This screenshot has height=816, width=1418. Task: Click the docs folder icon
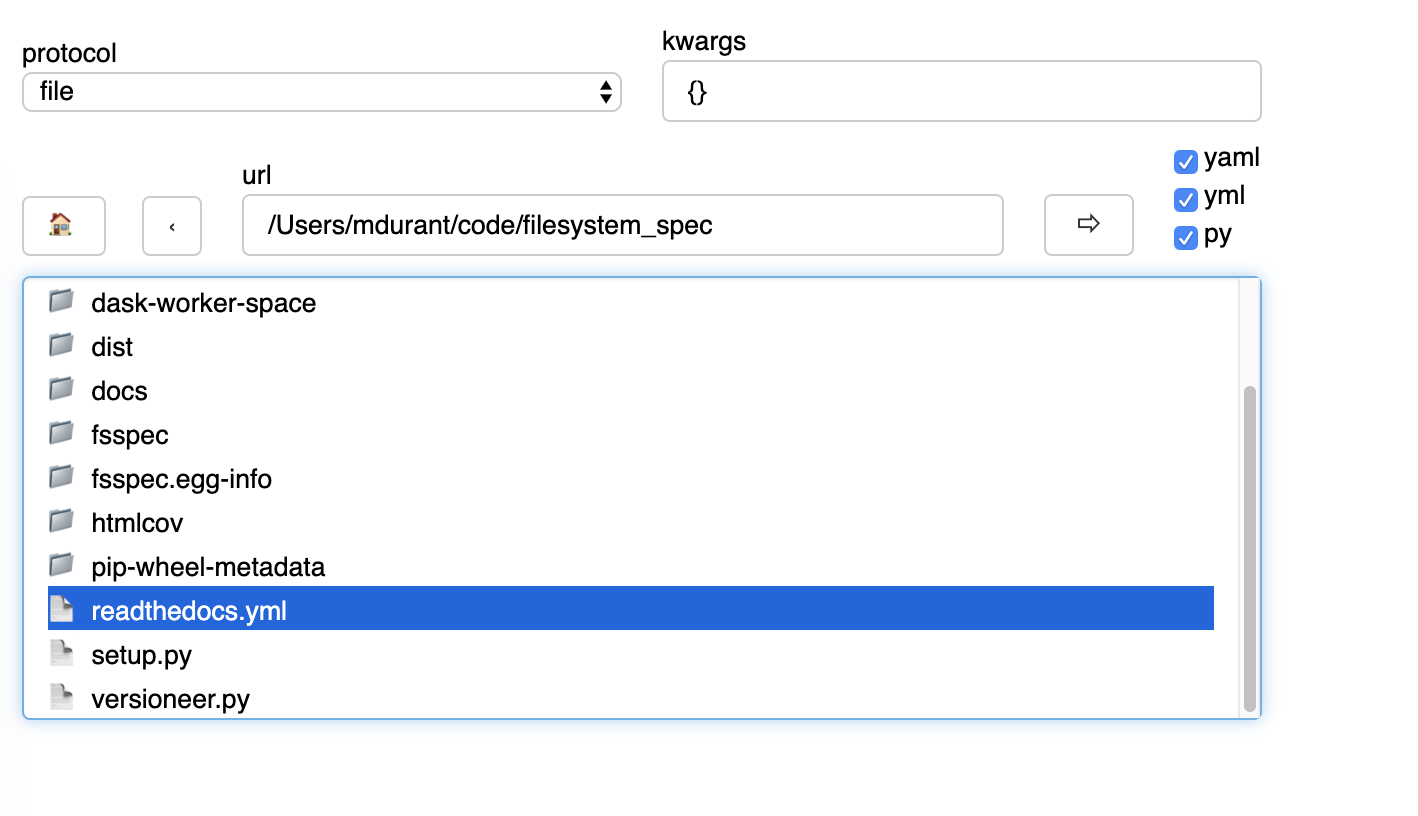[60, 389]
